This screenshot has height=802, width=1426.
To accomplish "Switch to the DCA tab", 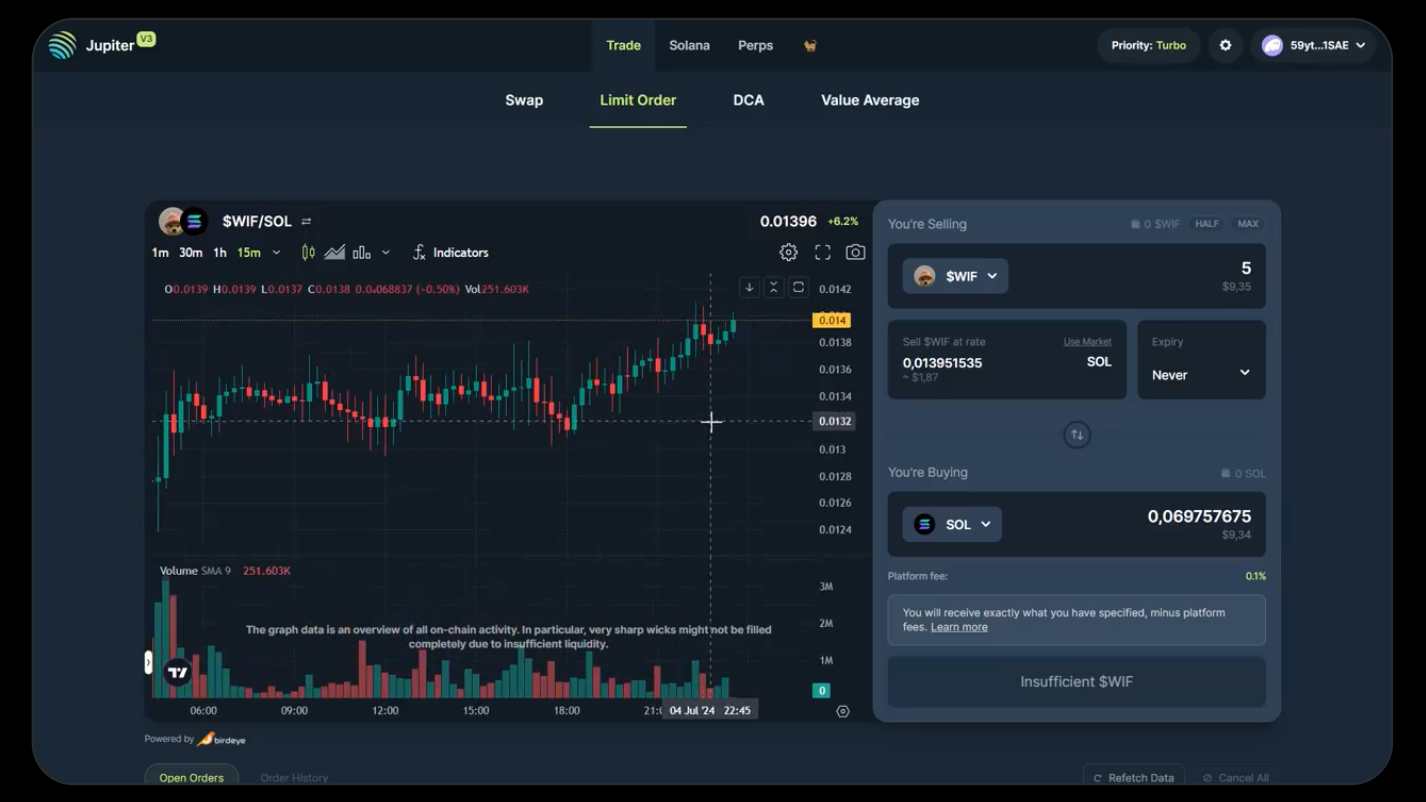I will (x=748, y=100).
